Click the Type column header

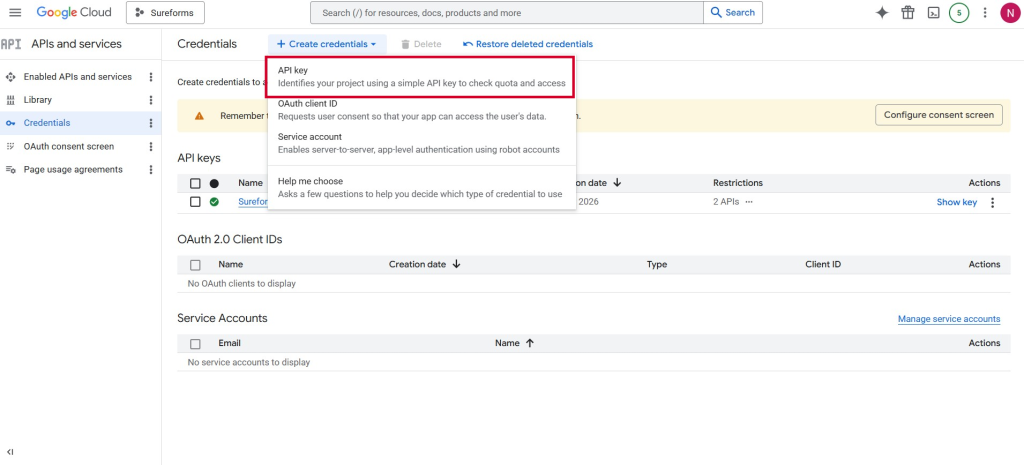pyautogui.click(x=657, y=265)
